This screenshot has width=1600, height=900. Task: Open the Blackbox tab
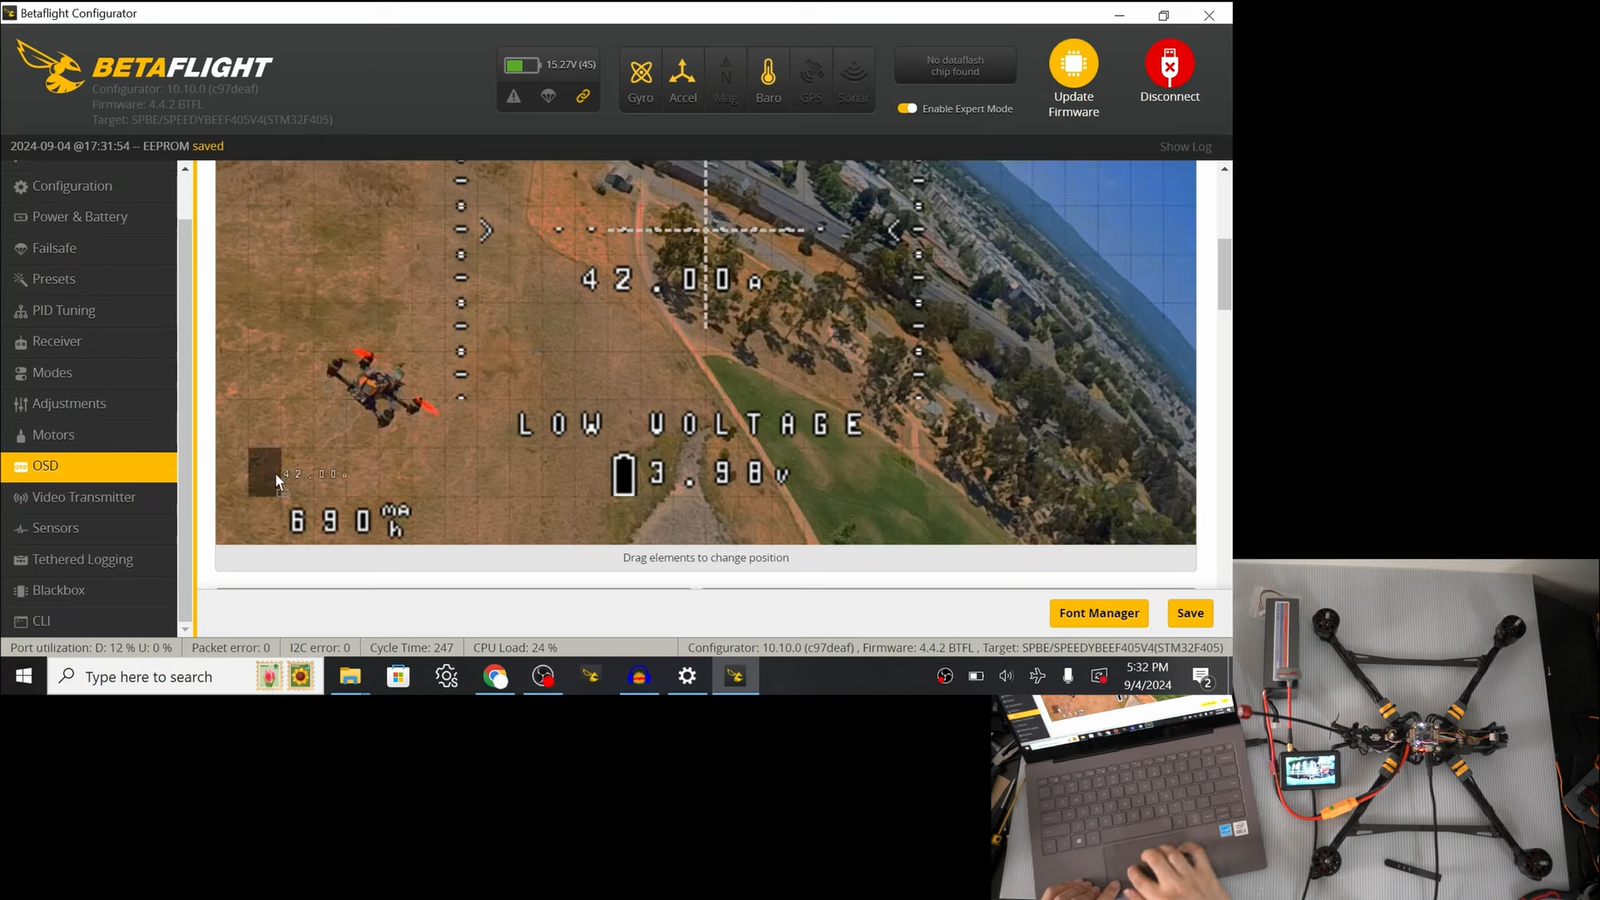[x=89, y=590]
